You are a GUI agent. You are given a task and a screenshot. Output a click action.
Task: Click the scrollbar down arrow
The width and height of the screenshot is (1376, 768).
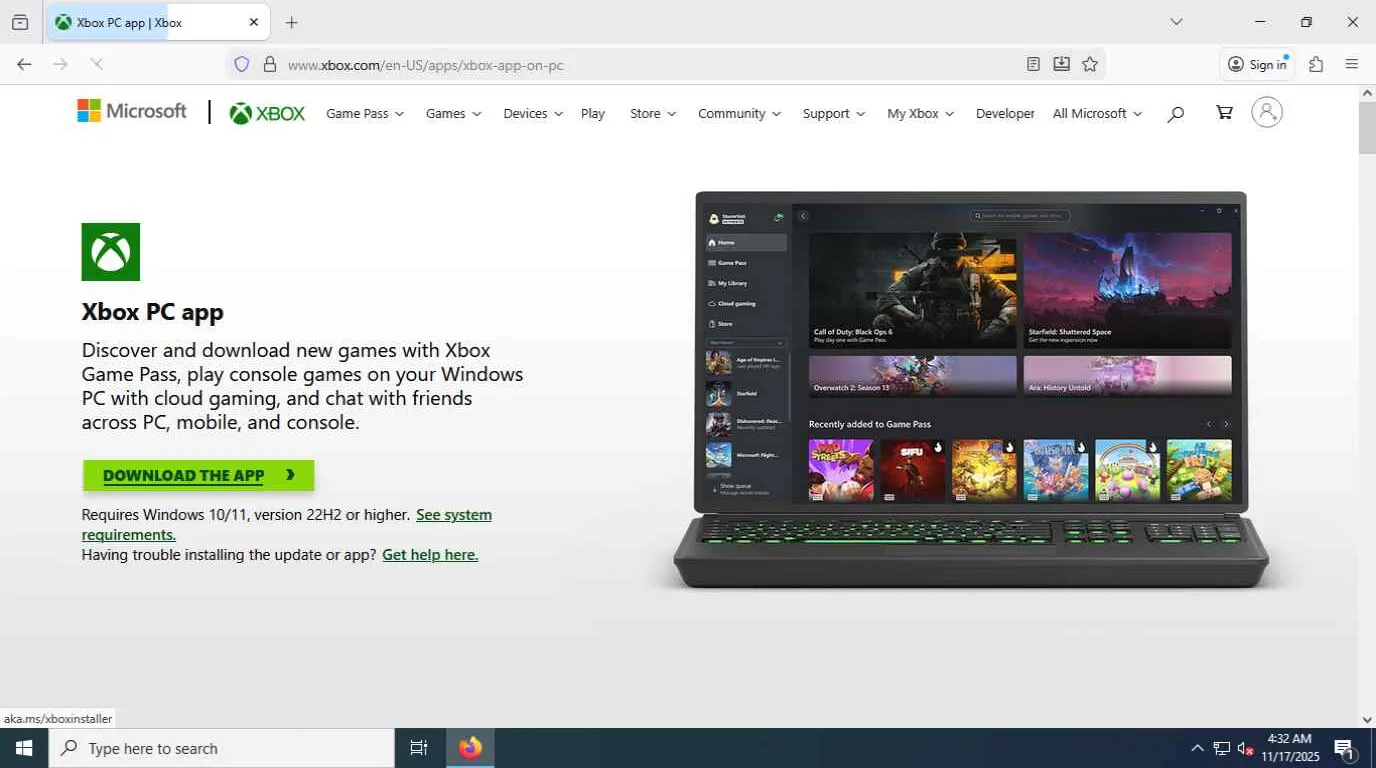(1367, 719)
